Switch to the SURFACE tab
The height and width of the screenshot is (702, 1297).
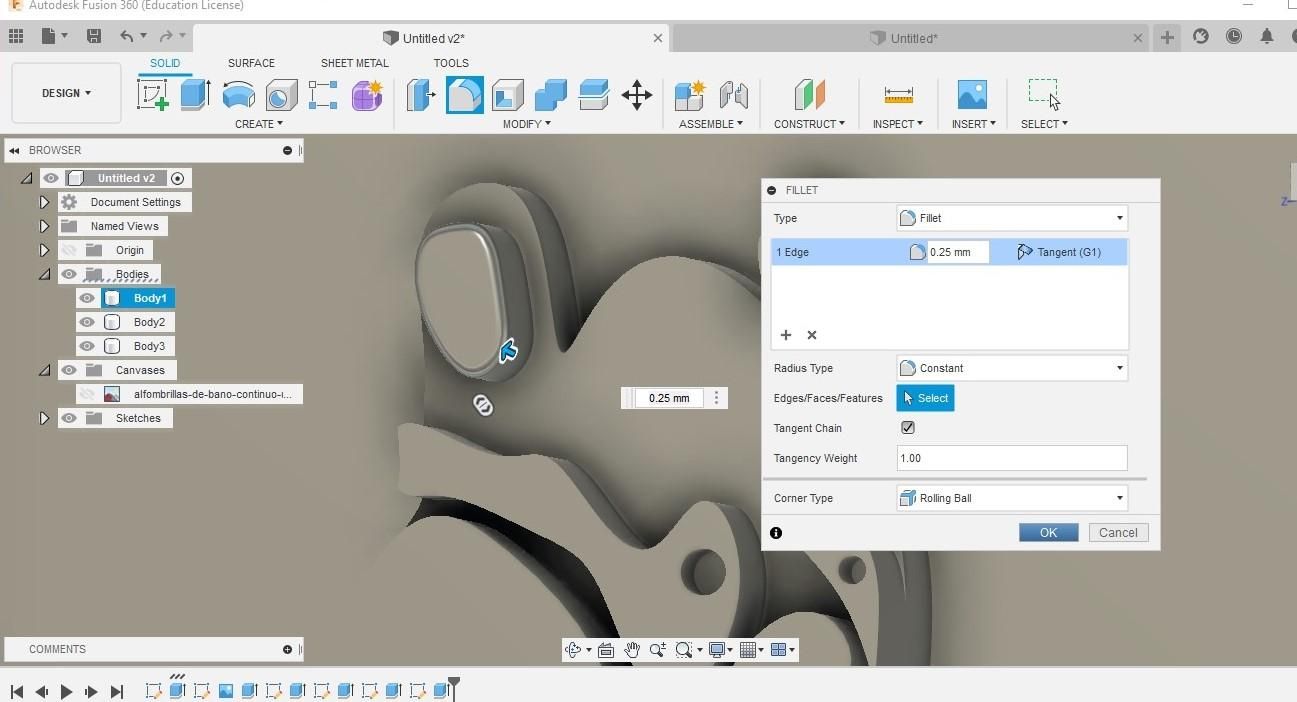(x=251, y=63)
